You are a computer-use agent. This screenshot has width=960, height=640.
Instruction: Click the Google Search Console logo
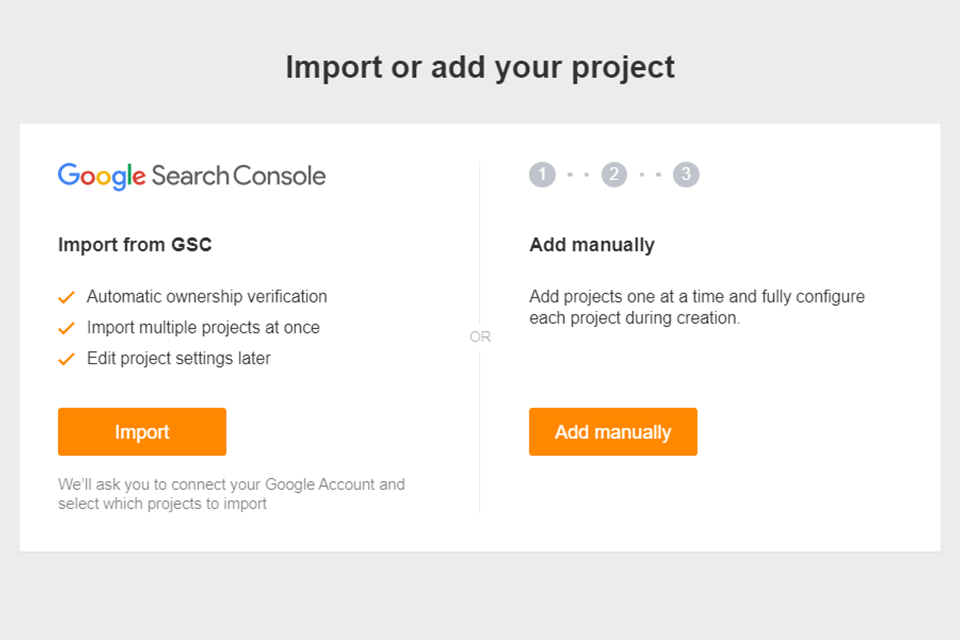192,176
